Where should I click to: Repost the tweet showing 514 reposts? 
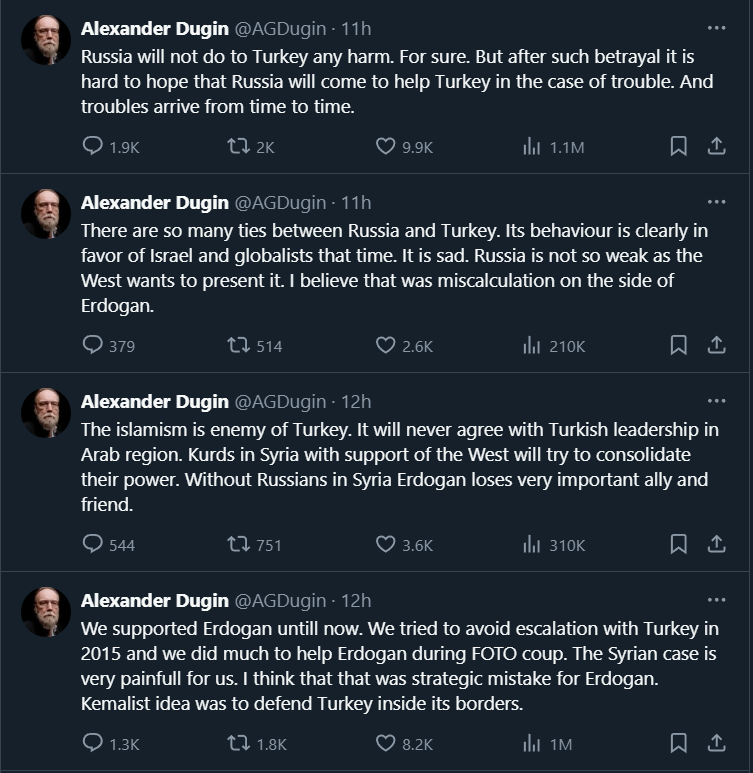pos(238,345)
